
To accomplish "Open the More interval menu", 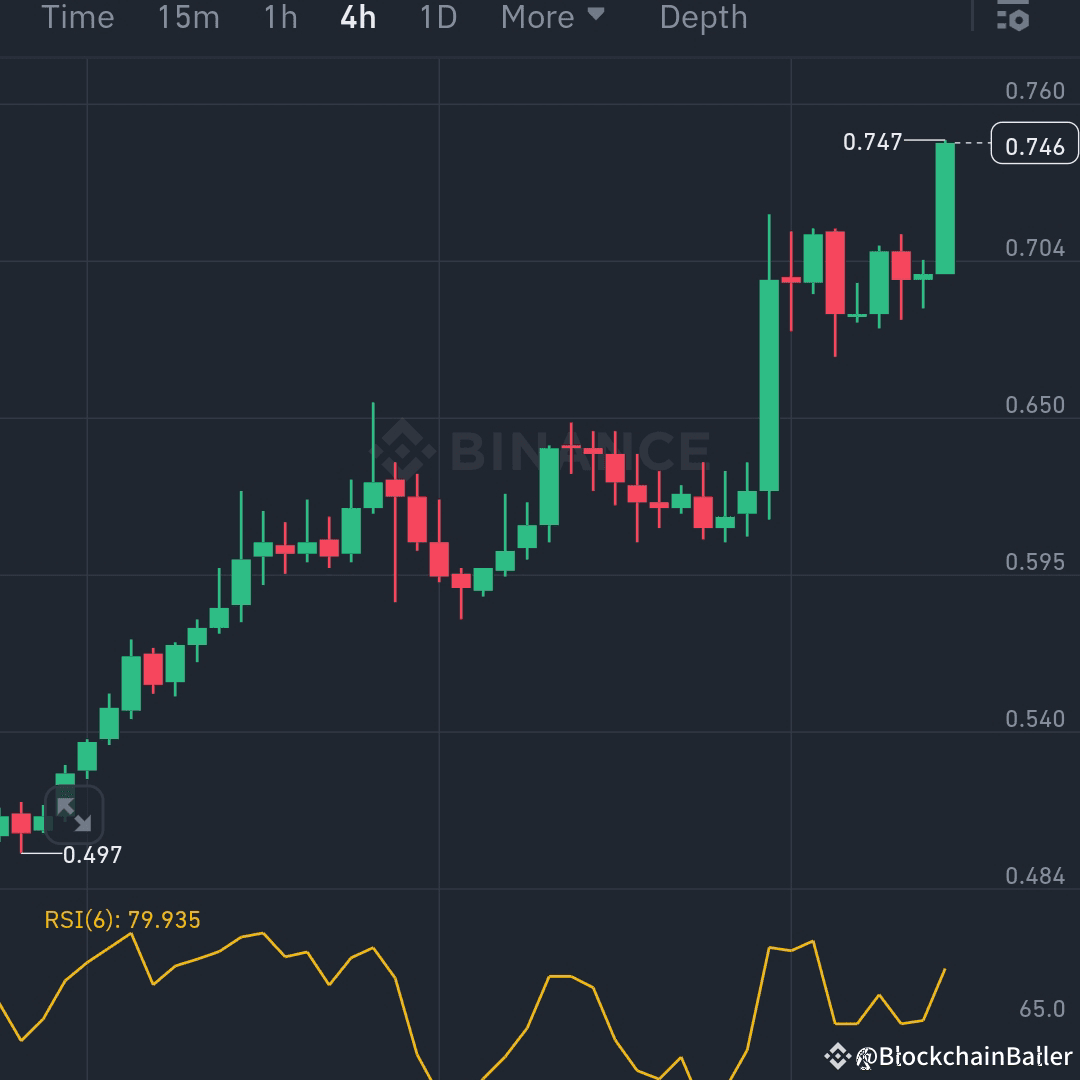I will pos(537,17).
